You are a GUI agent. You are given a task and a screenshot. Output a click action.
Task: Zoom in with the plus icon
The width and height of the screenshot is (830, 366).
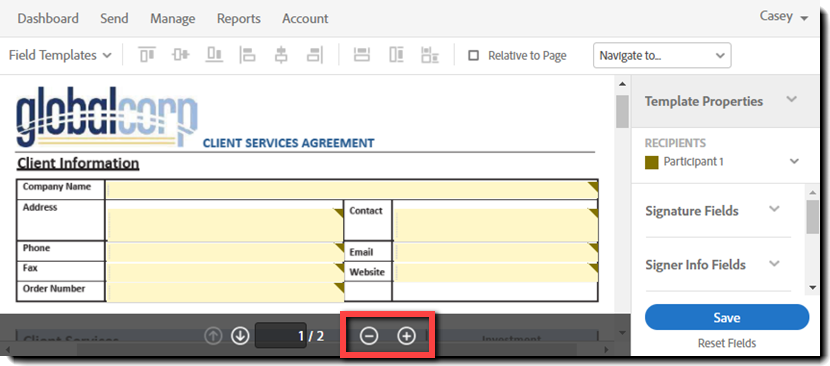pos(407,336)
